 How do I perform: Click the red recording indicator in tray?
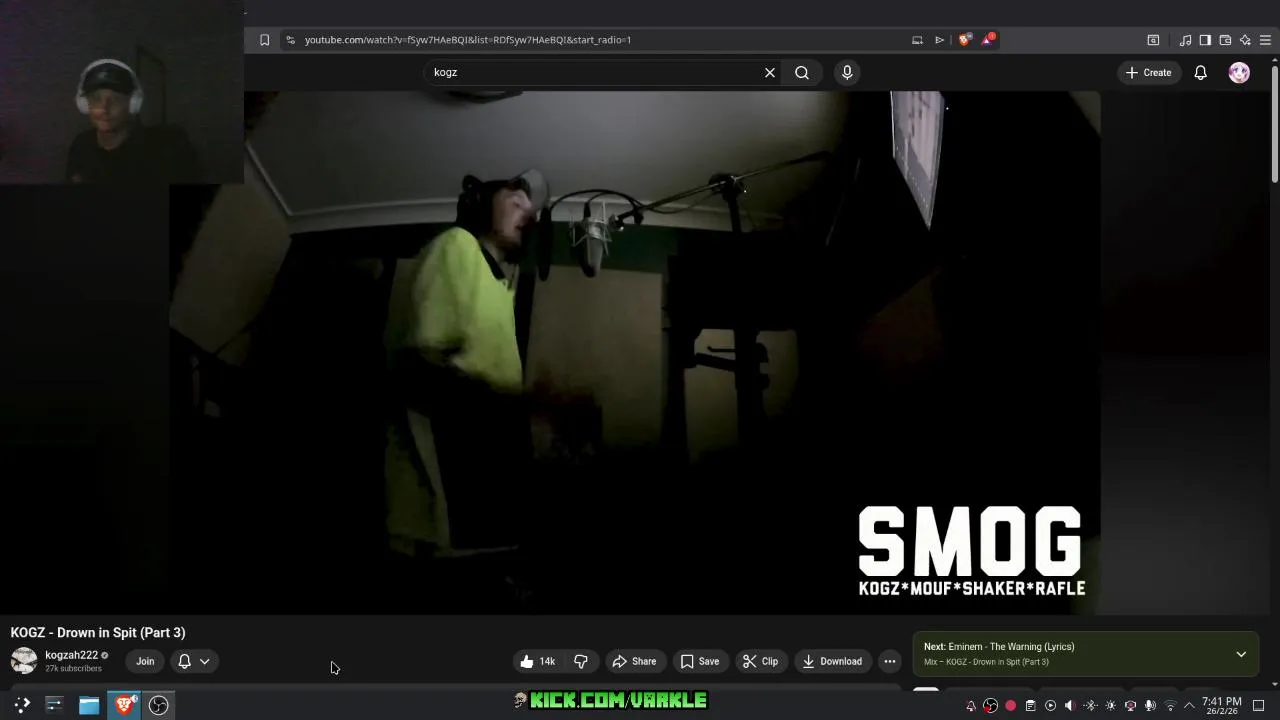click(1010, 706)
